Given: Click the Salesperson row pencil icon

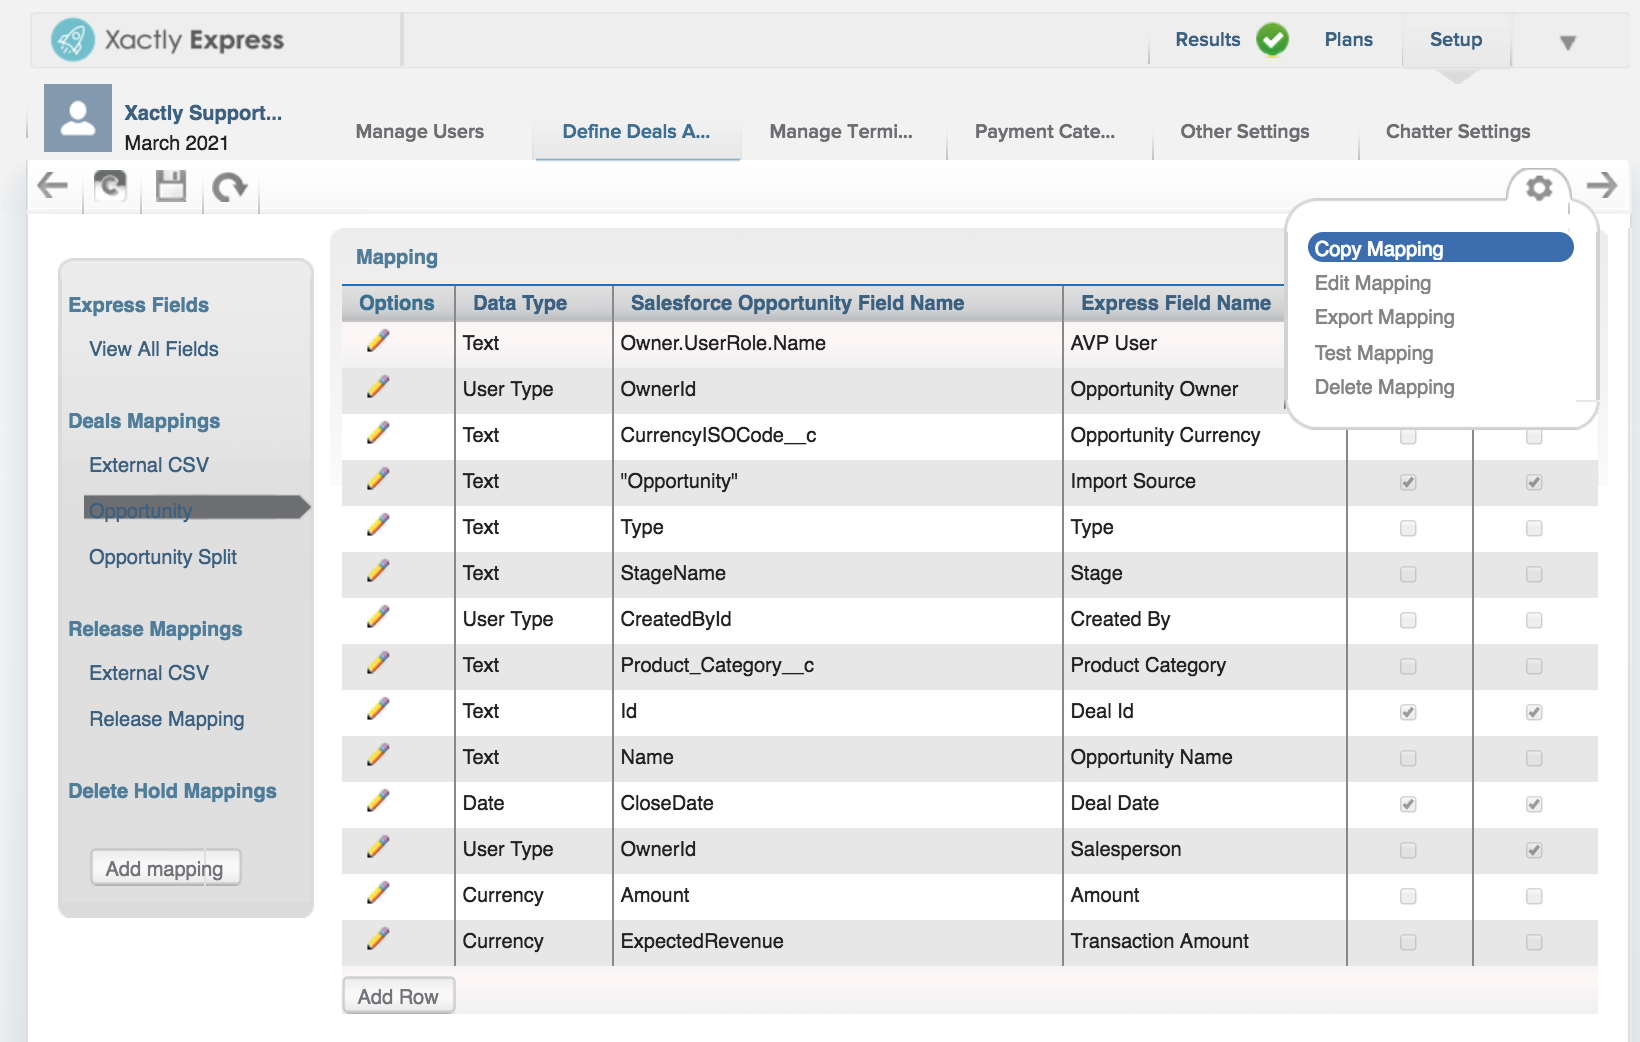Looking at the screenshot, I should 378,848.
